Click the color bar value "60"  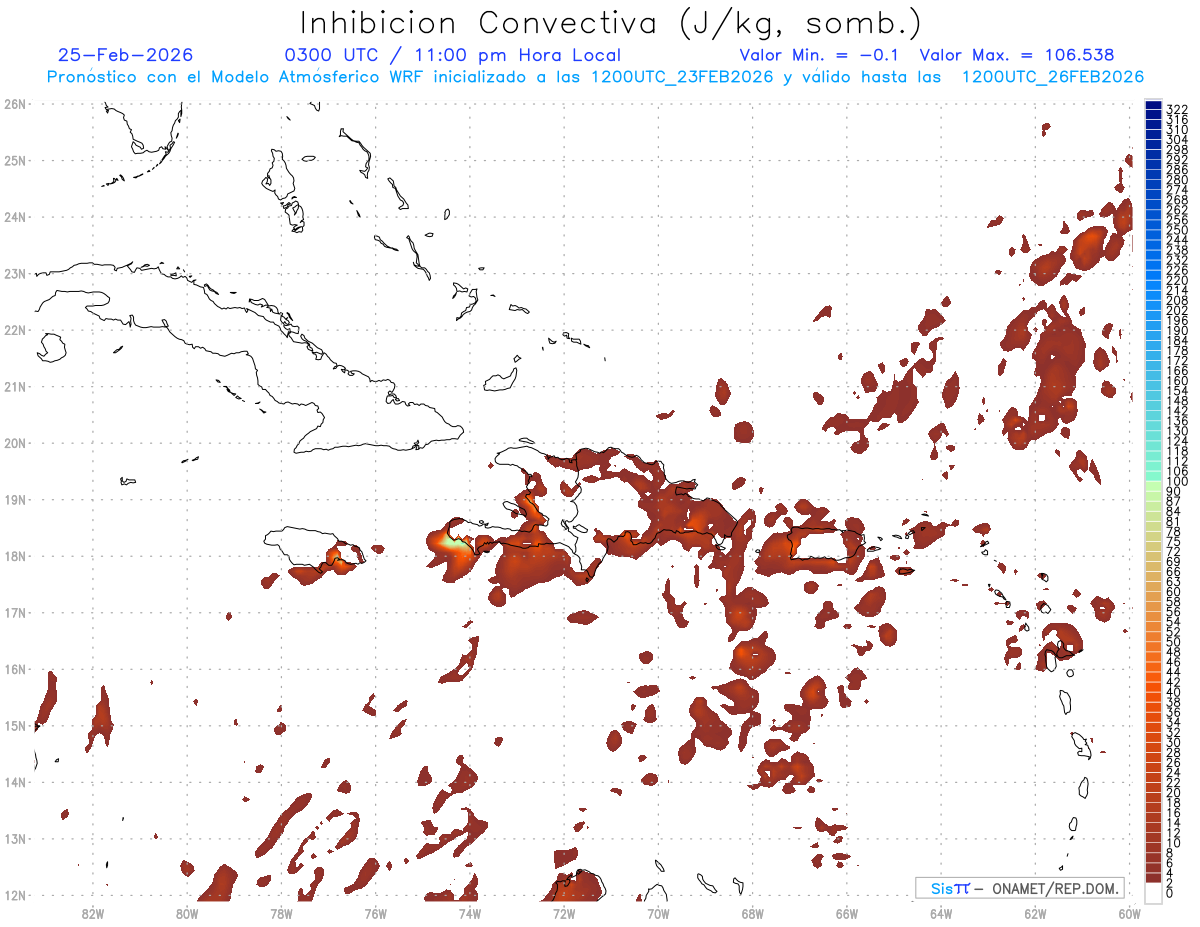click(x=1173, y=591)
